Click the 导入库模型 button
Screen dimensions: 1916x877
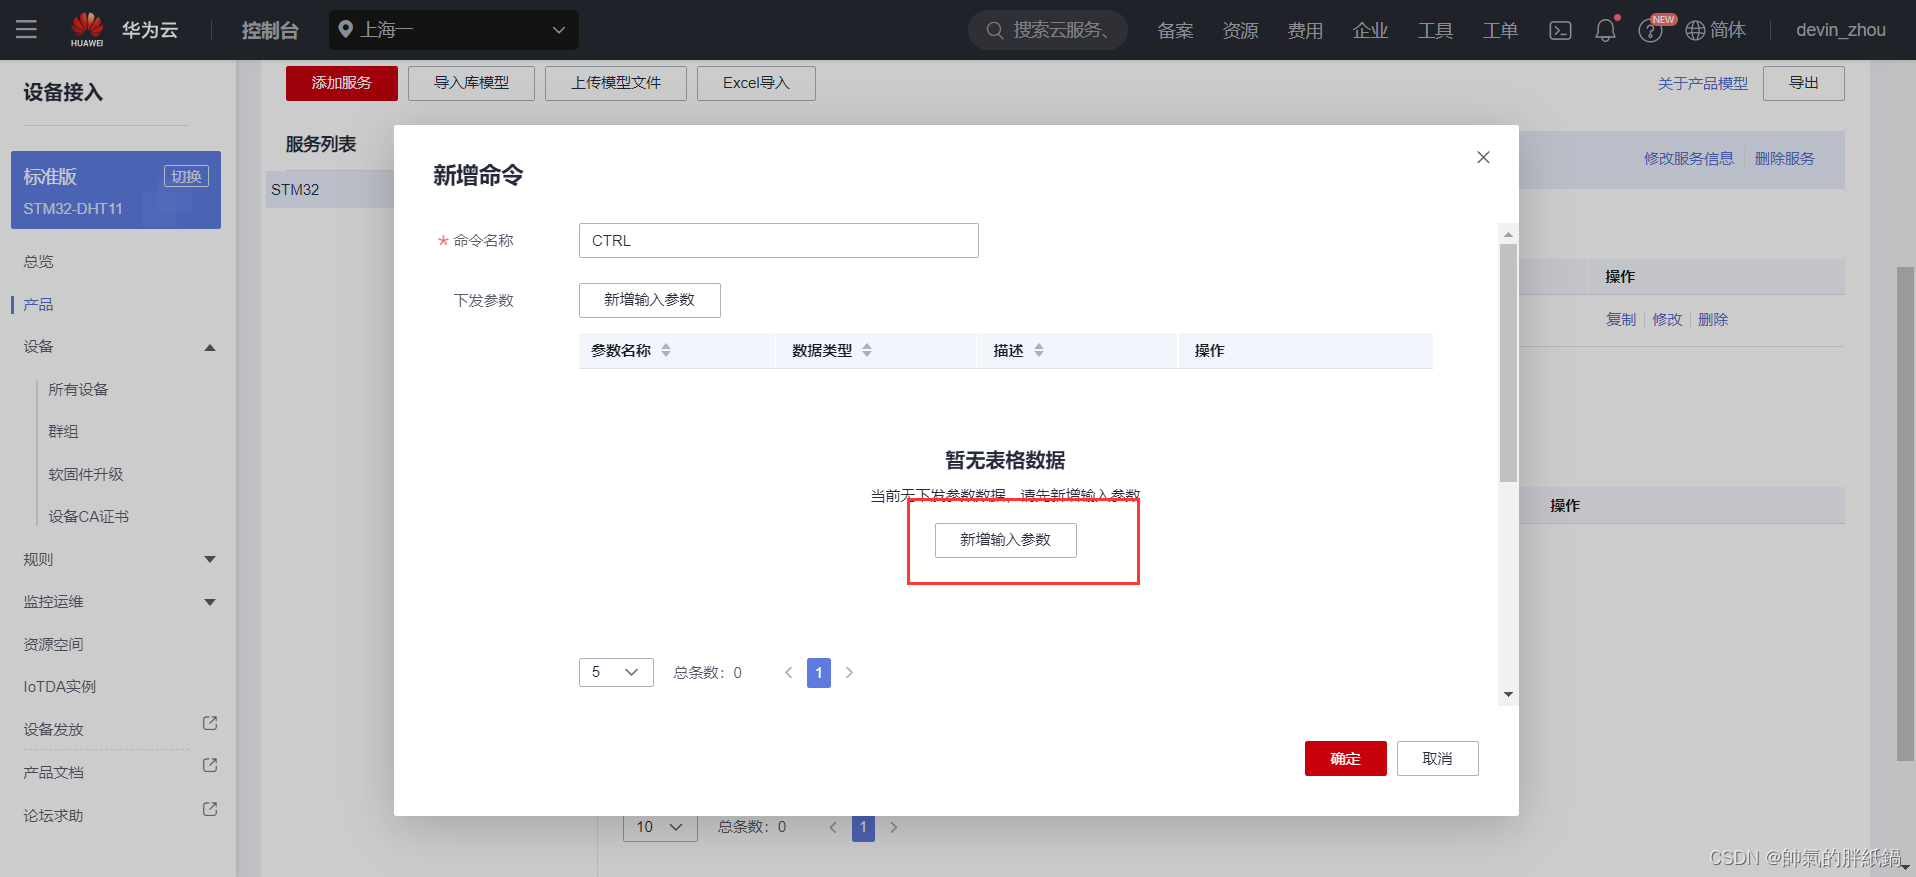[x=471, y=83]
